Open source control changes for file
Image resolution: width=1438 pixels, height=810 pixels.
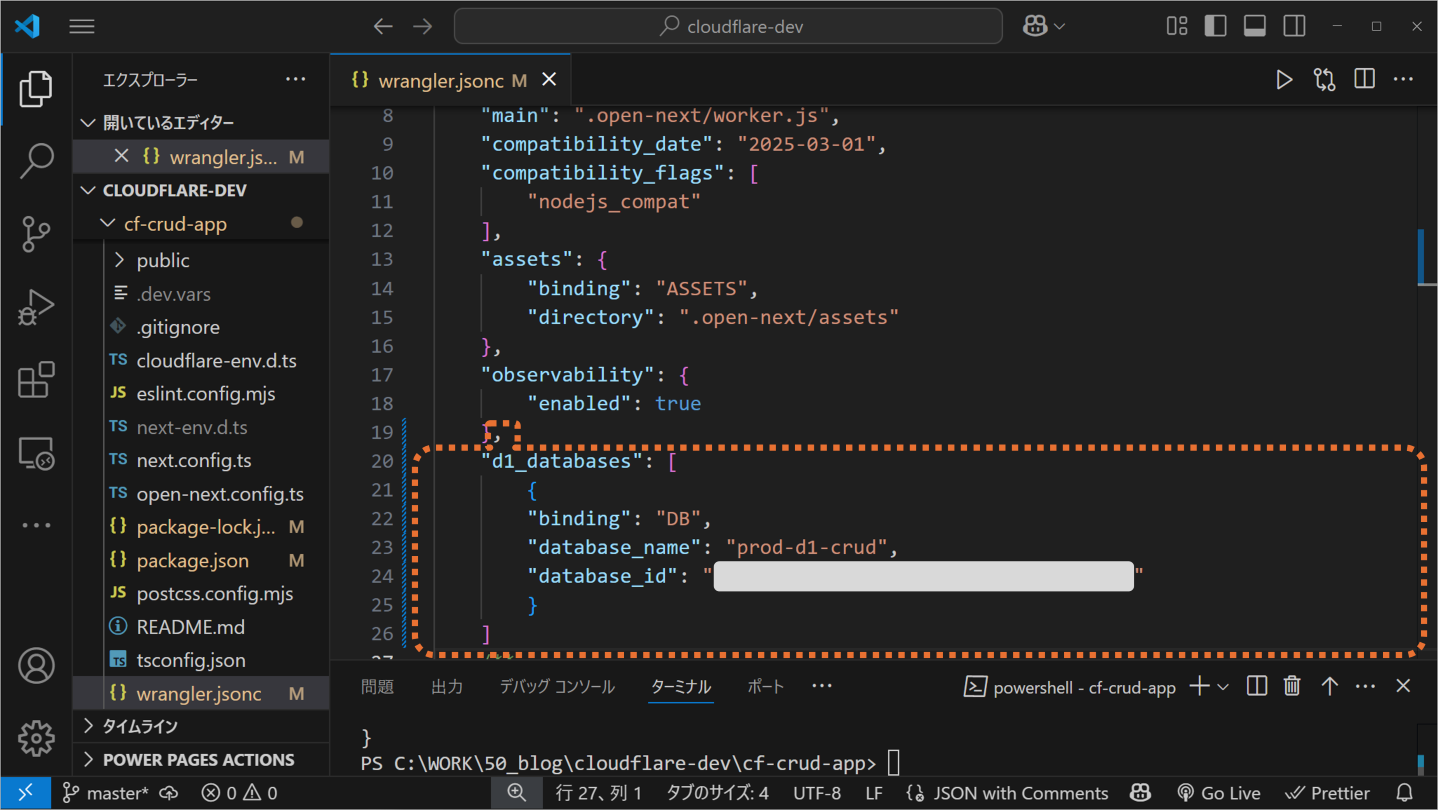1325,80
